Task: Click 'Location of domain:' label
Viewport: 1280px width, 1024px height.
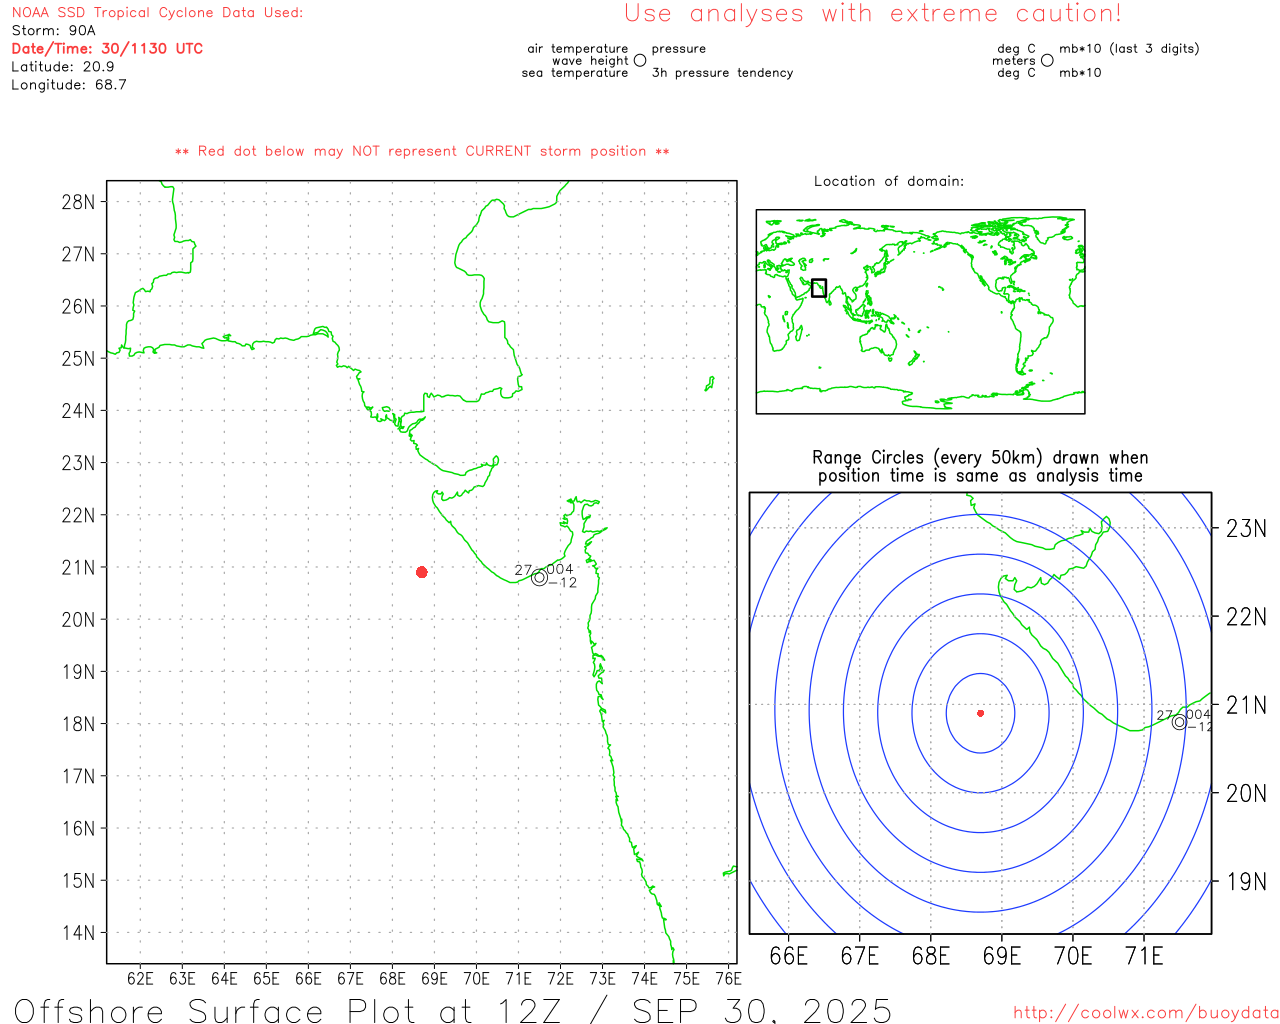Action: 889,181
